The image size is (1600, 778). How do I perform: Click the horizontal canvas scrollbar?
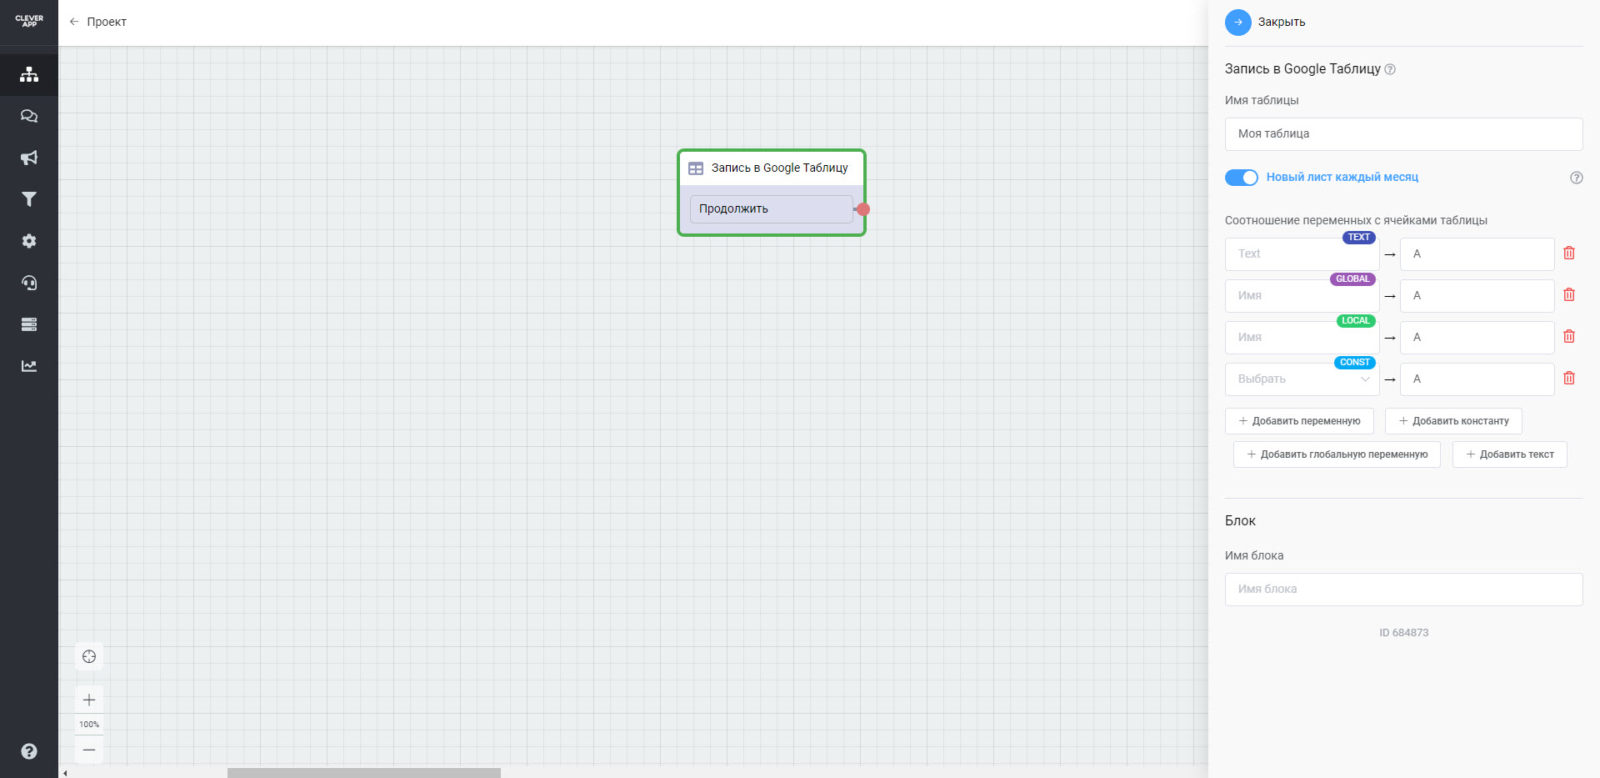pos(363,772)
